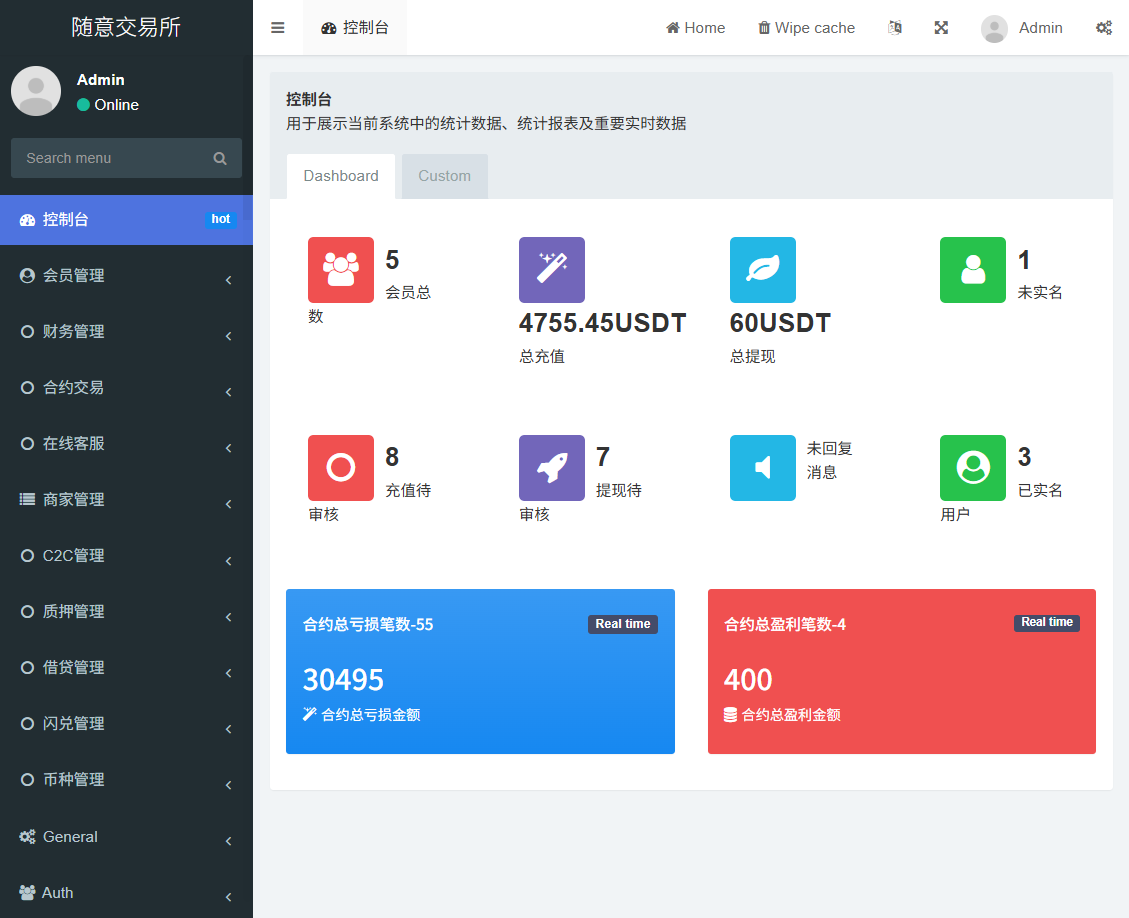The width and height of the screenshot is (1129, 918).
Task: Switch to the Custom tab
Action: point(444,176)
